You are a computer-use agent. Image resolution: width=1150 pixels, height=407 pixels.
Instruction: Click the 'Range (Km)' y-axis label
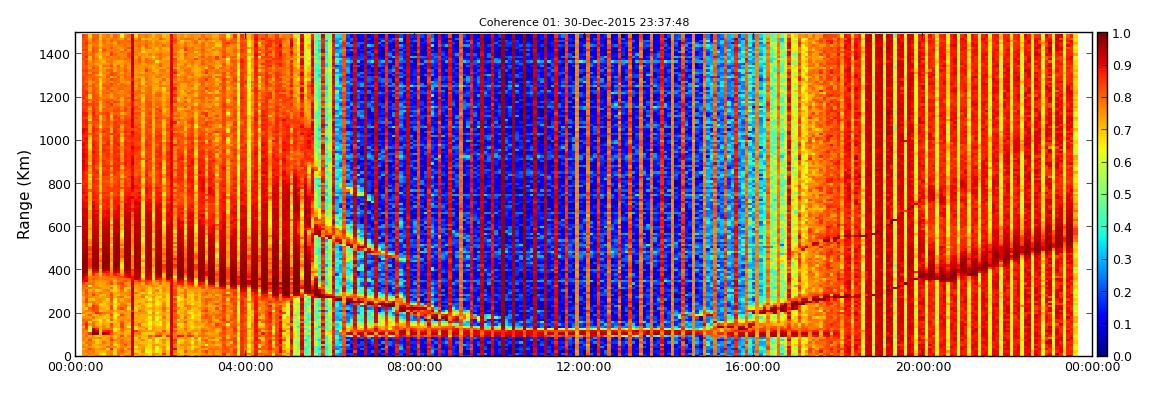click(23, 194)
